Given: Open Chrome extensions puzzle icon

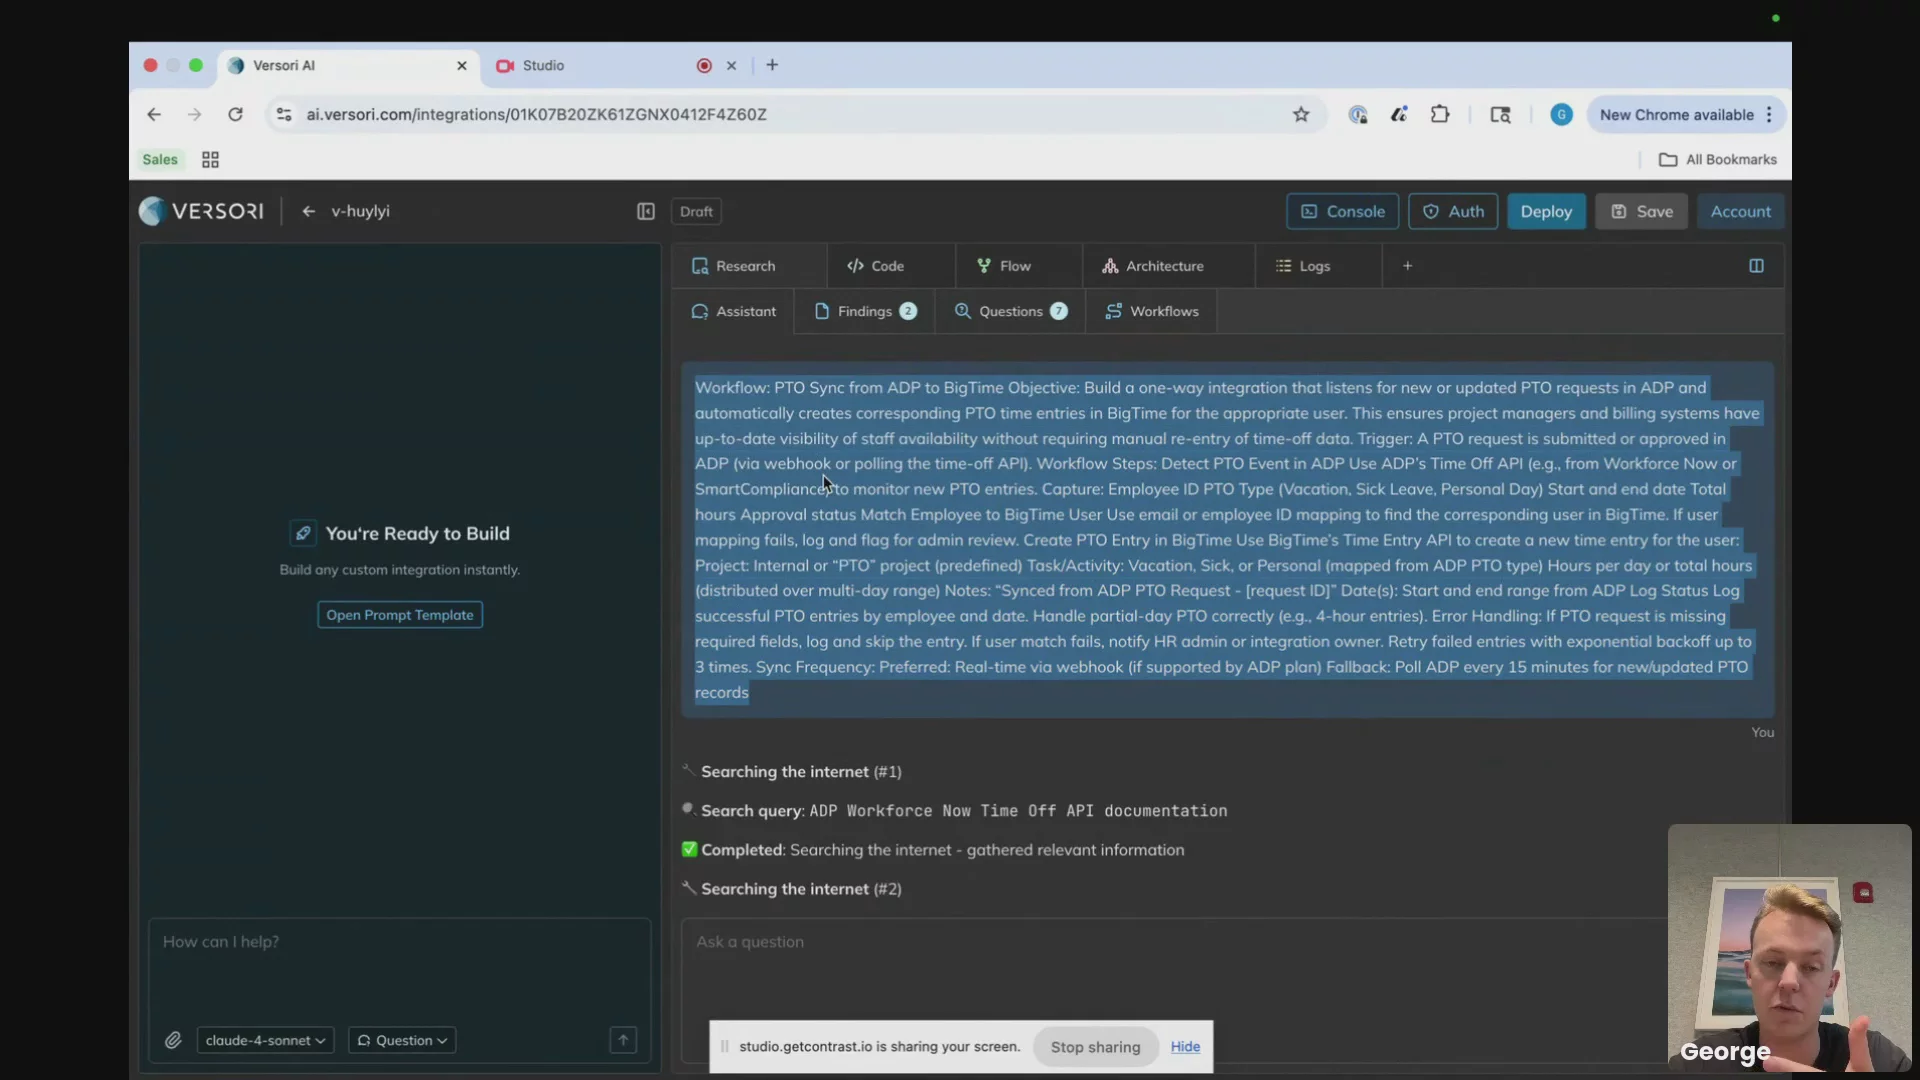Looking at the screenshot, I should point(1440,115).
